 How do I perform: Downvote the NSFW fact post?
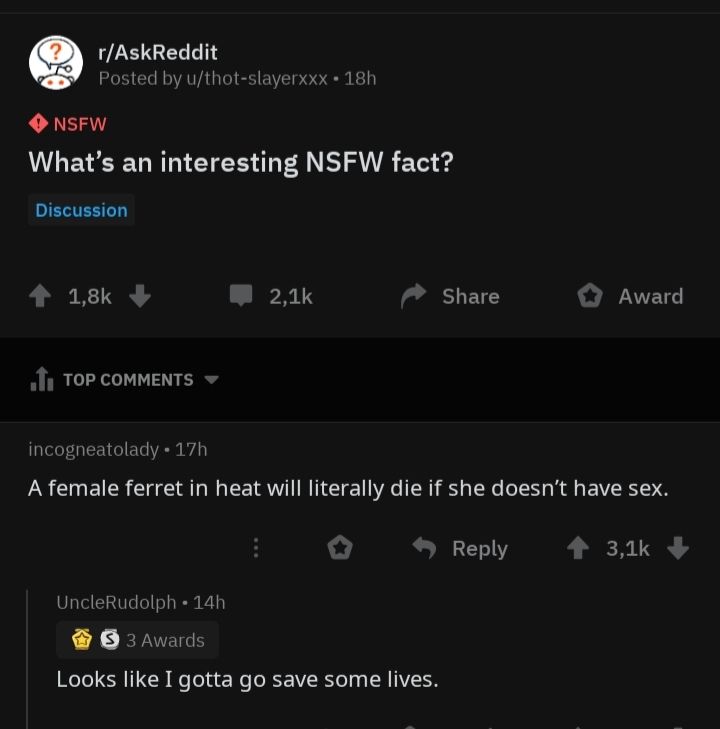140,296
